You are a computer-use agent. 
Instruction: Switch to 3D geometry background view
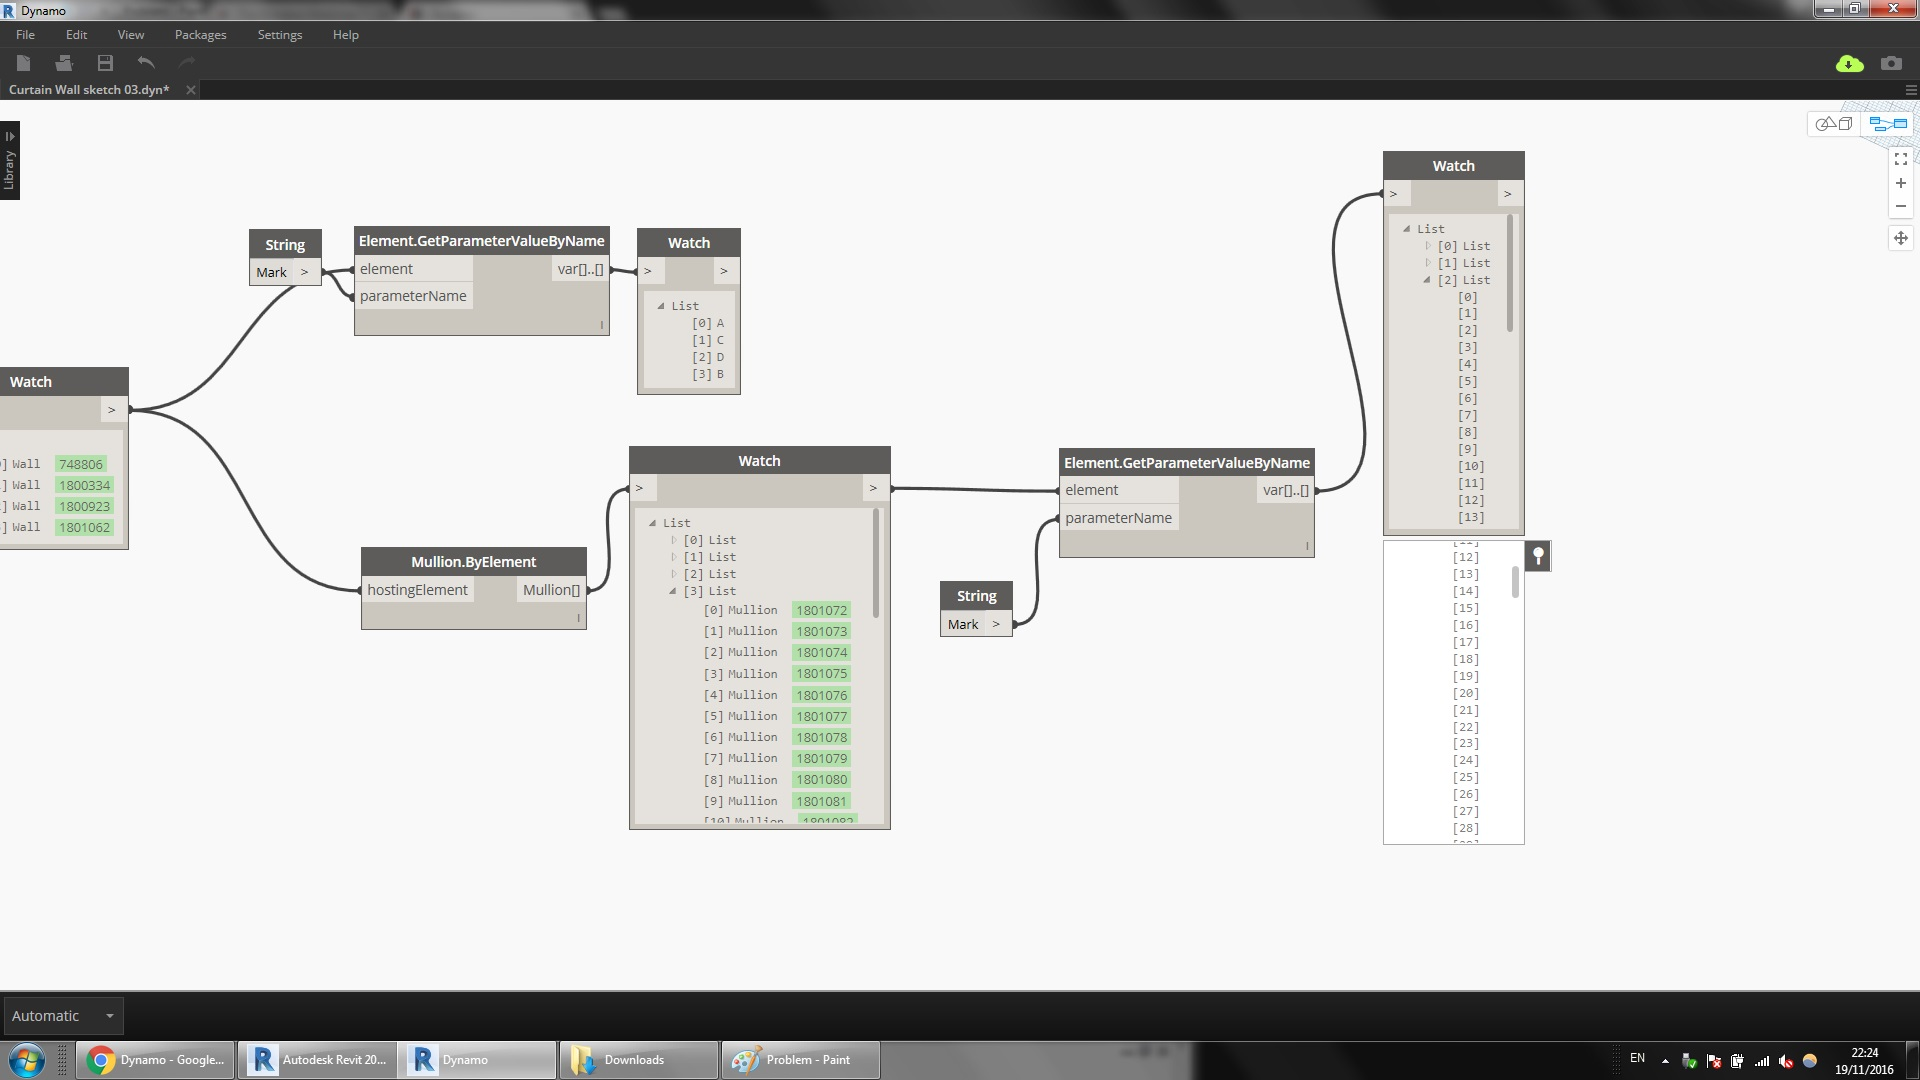point(1834,124)
